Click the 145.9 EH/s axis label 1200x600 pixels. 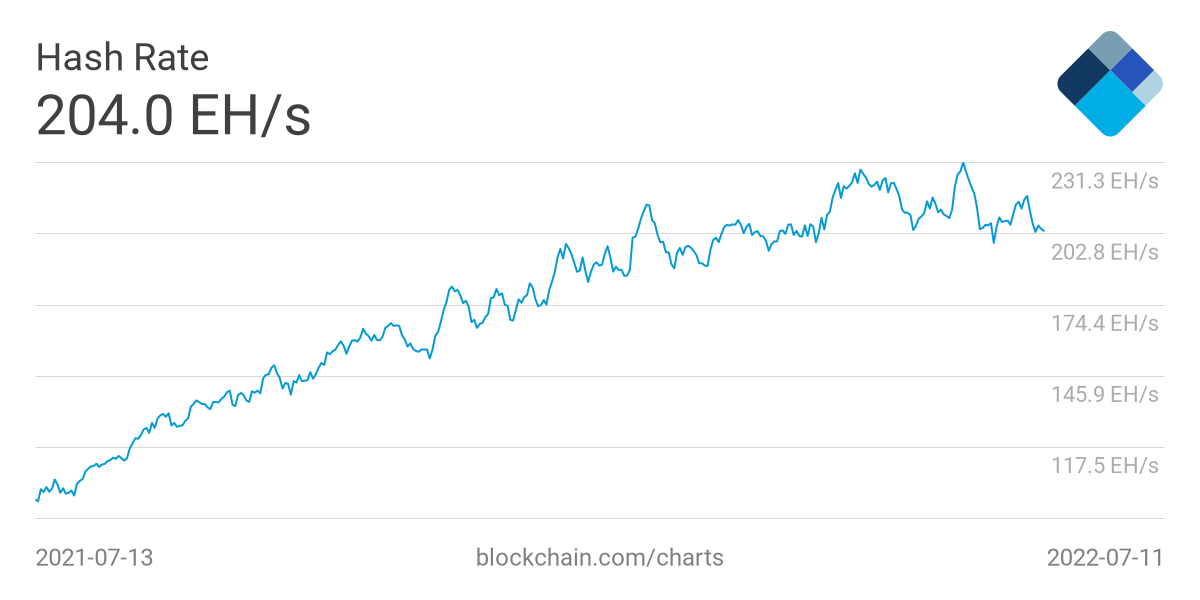[1104, 394]
